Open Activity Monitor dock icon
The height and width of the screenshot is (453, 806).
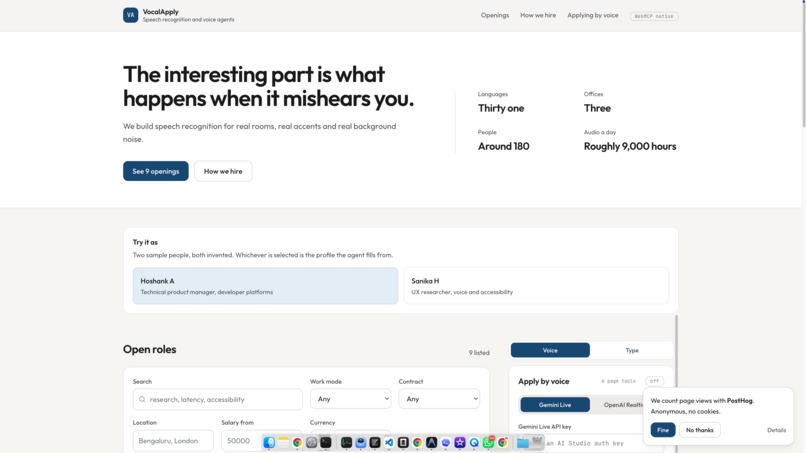pos(346,442)
